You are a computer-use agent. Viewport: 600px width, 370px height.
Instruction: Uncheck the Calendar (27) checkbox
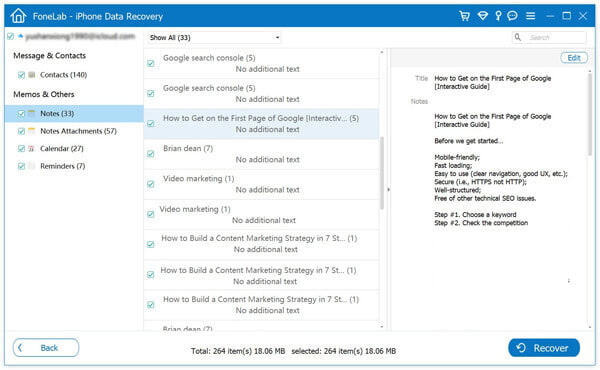point(21,148)
